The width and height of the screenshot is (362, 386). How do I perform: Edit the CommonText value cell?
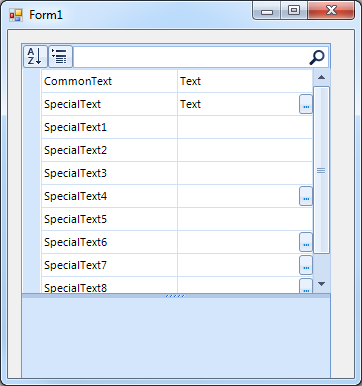coord(245,81)
